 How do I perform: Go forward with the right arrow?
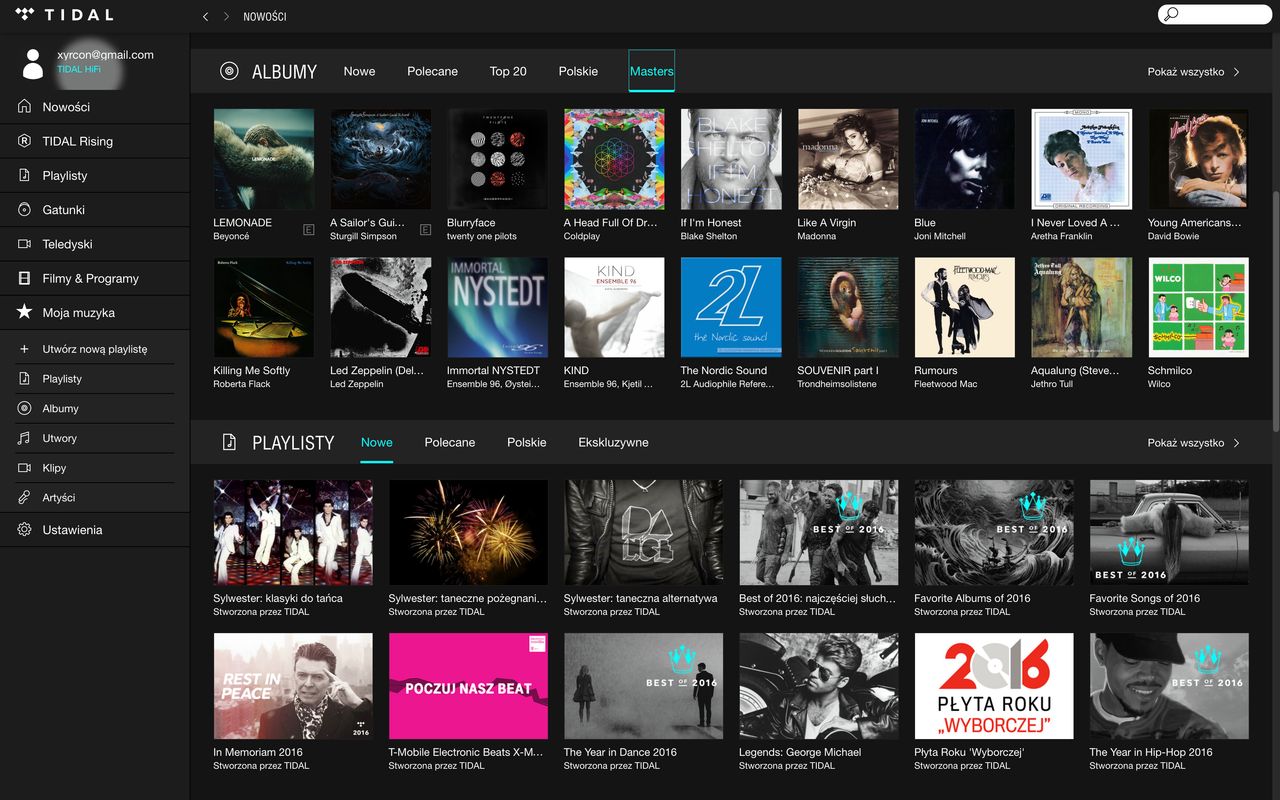click(x=226, y=17)
